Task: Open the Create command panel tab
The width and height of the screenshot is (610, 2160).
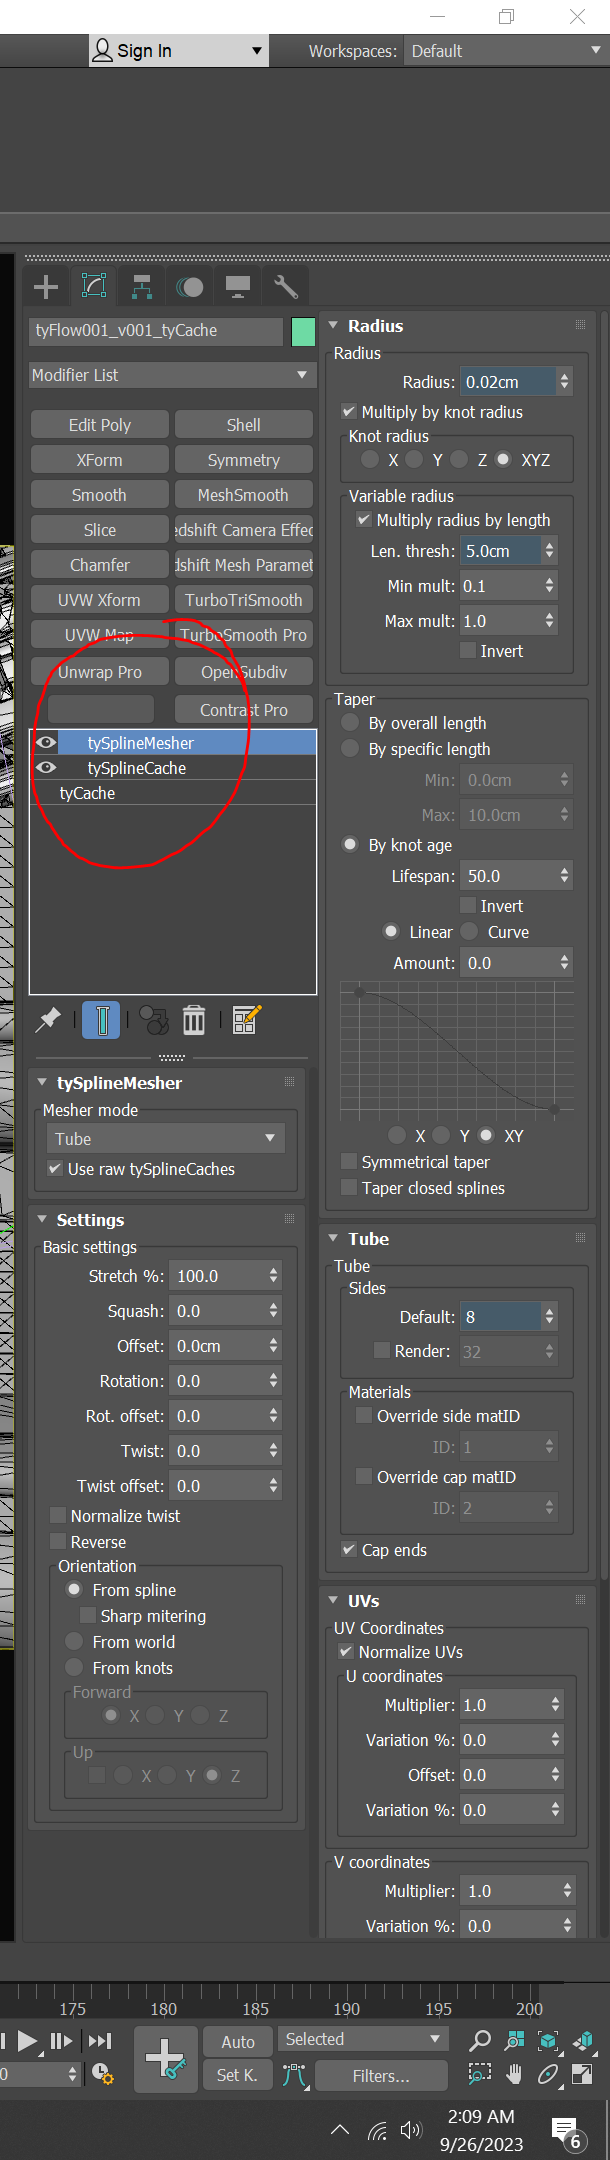Action: point(46,288)
